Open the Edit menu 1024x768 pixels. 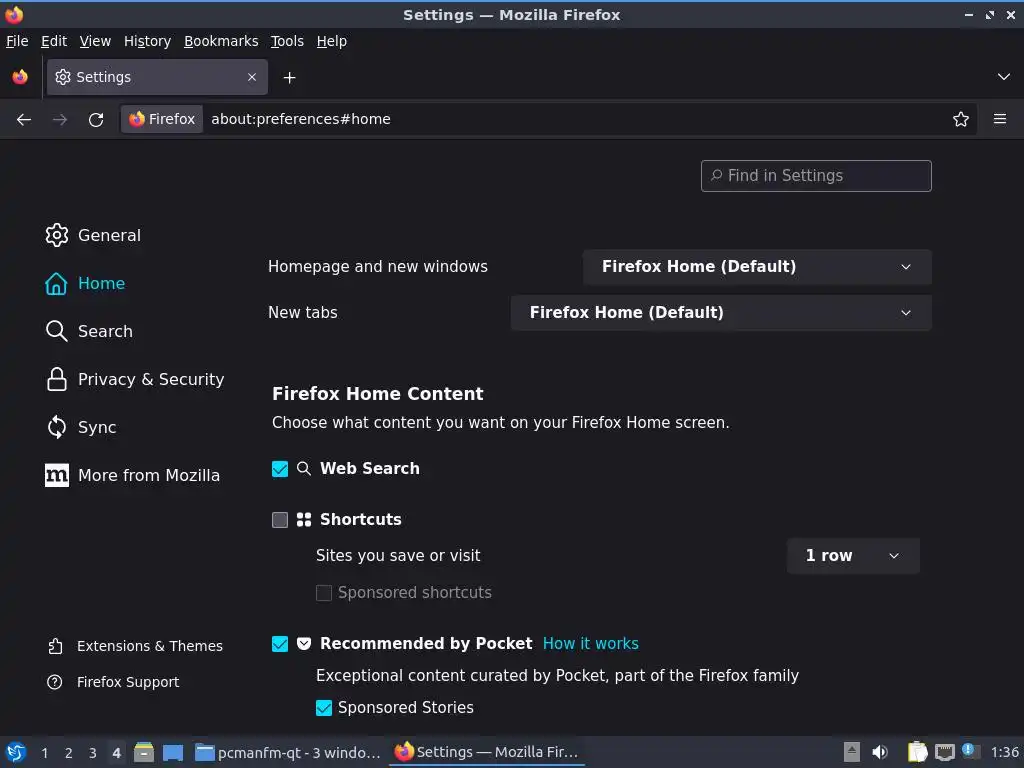(54, 41)
